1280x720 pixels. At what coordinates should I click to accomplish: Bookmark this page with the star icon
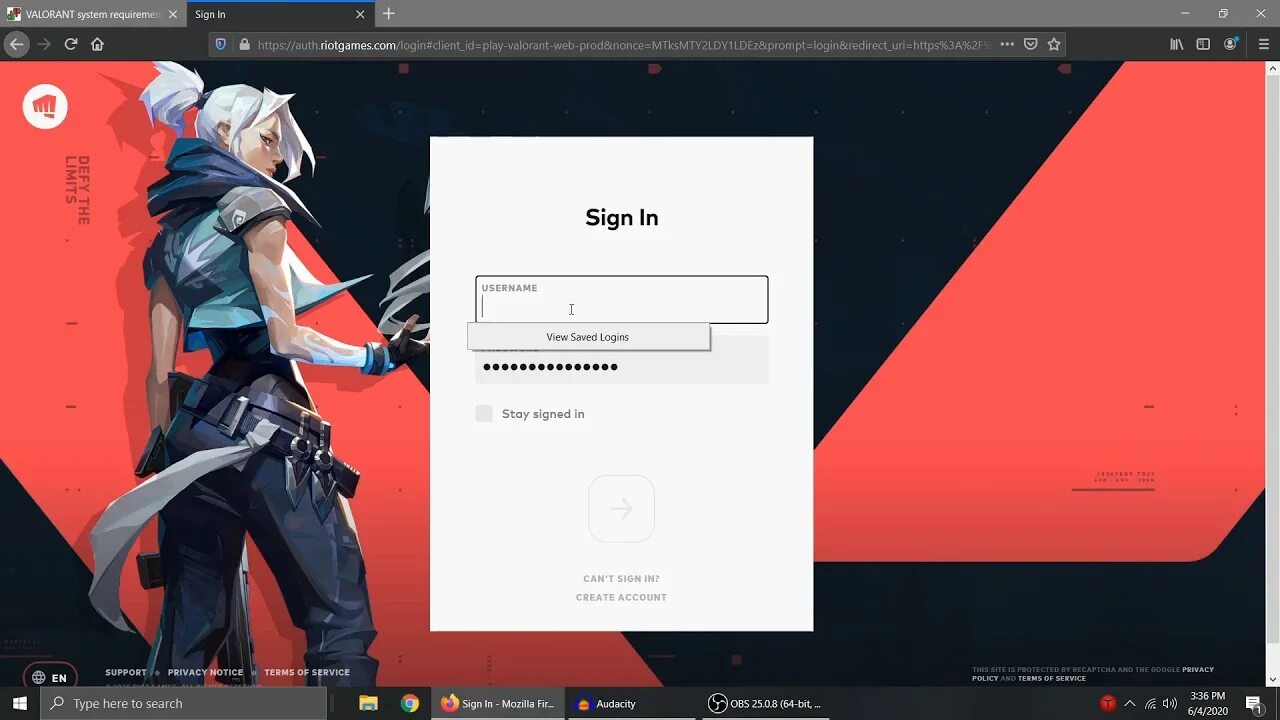click(1053, 44)
